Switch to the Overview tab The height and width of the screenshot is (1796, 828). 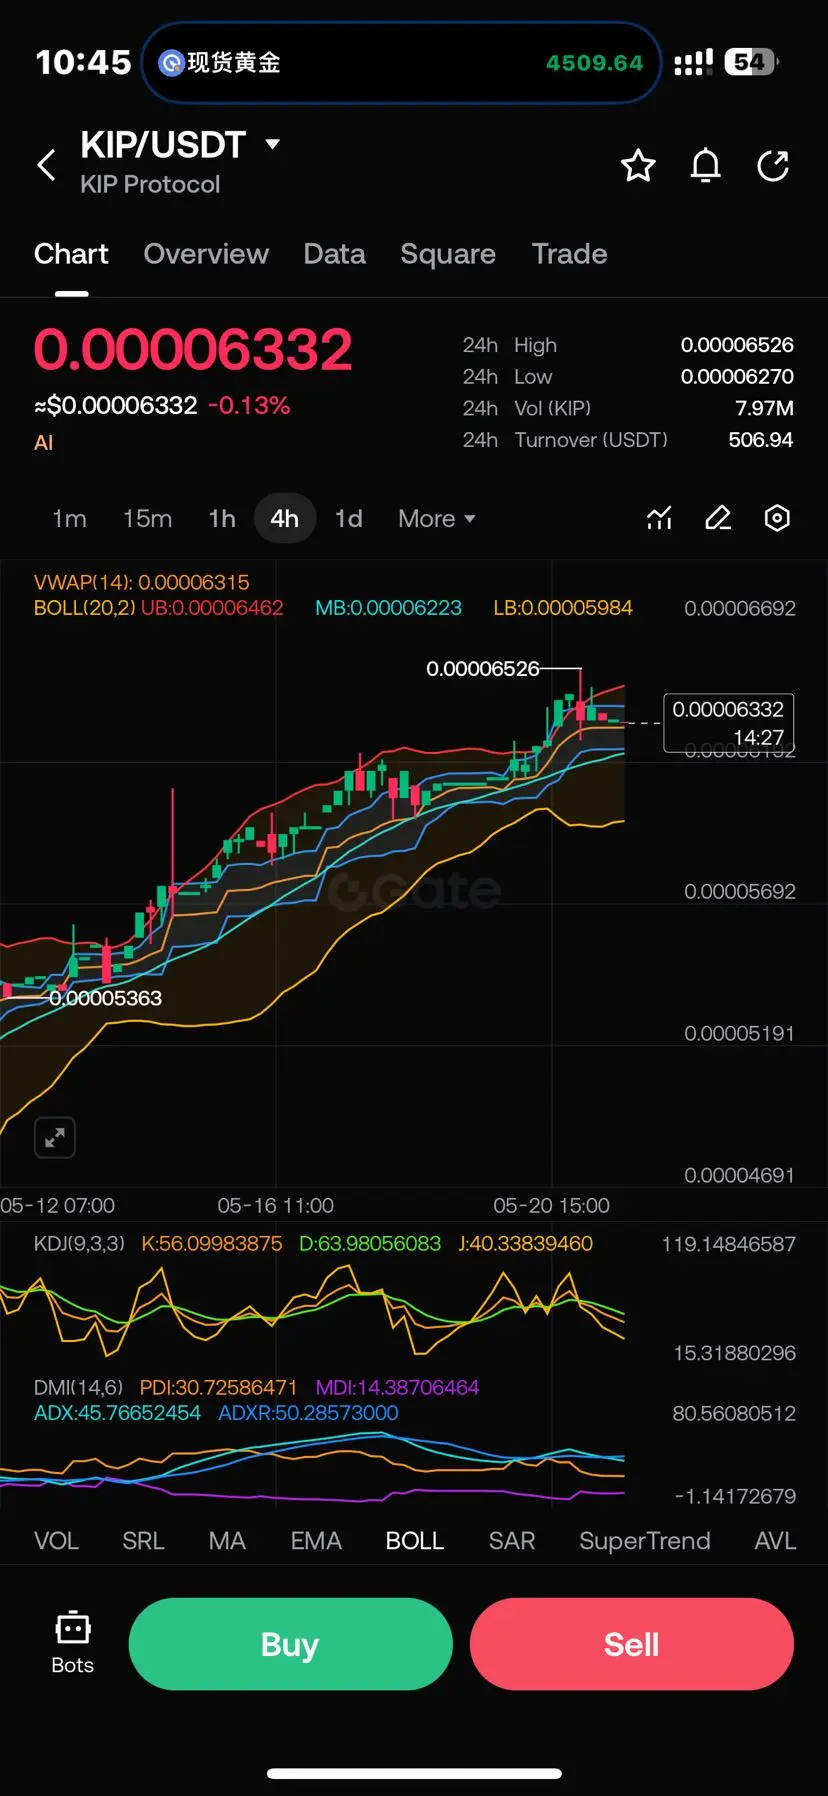click(x=206, y=254)
